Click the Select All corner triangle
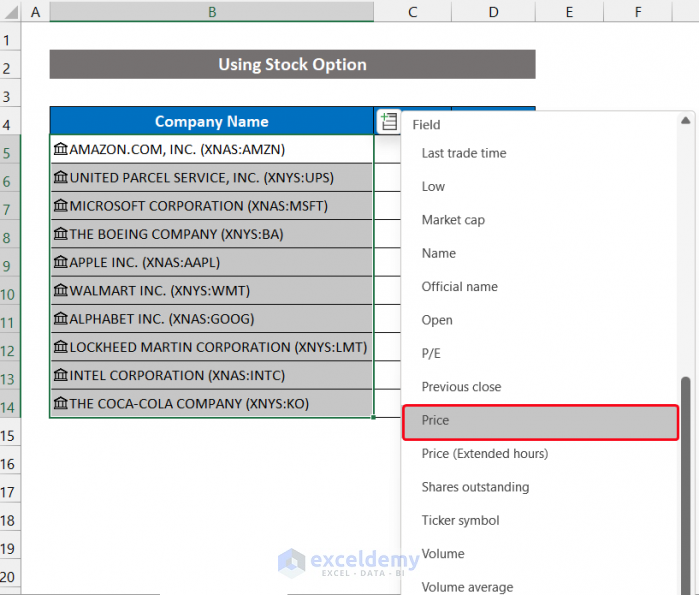Viewport: 699px width, 595px height. tap(11, 12)
